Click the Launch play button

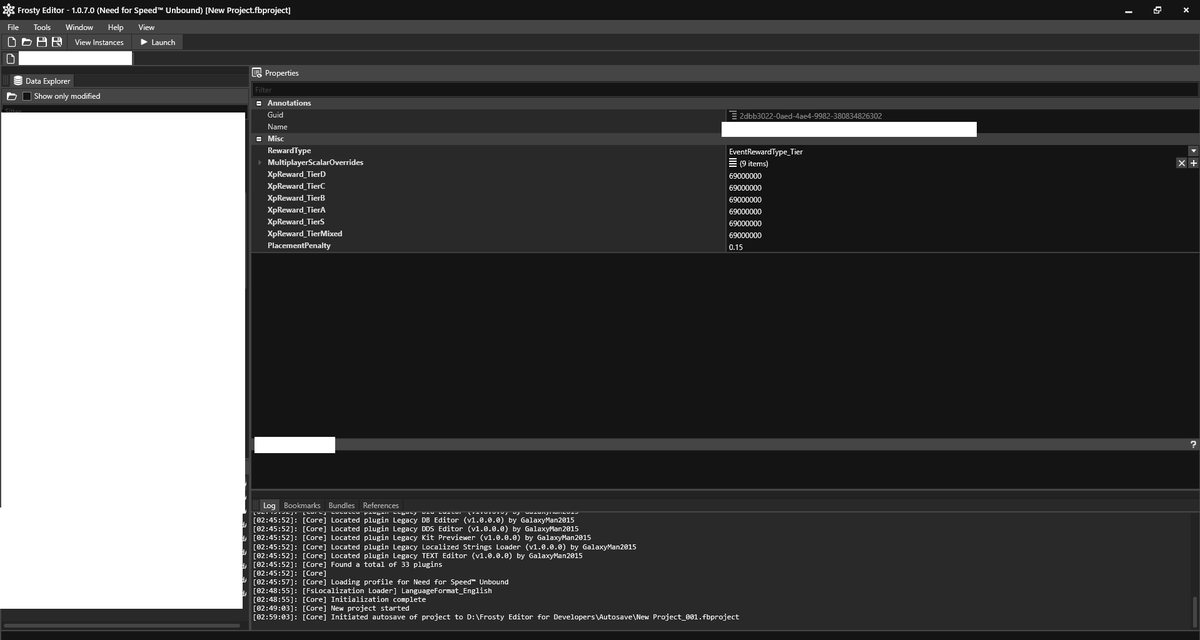(157, 42)
